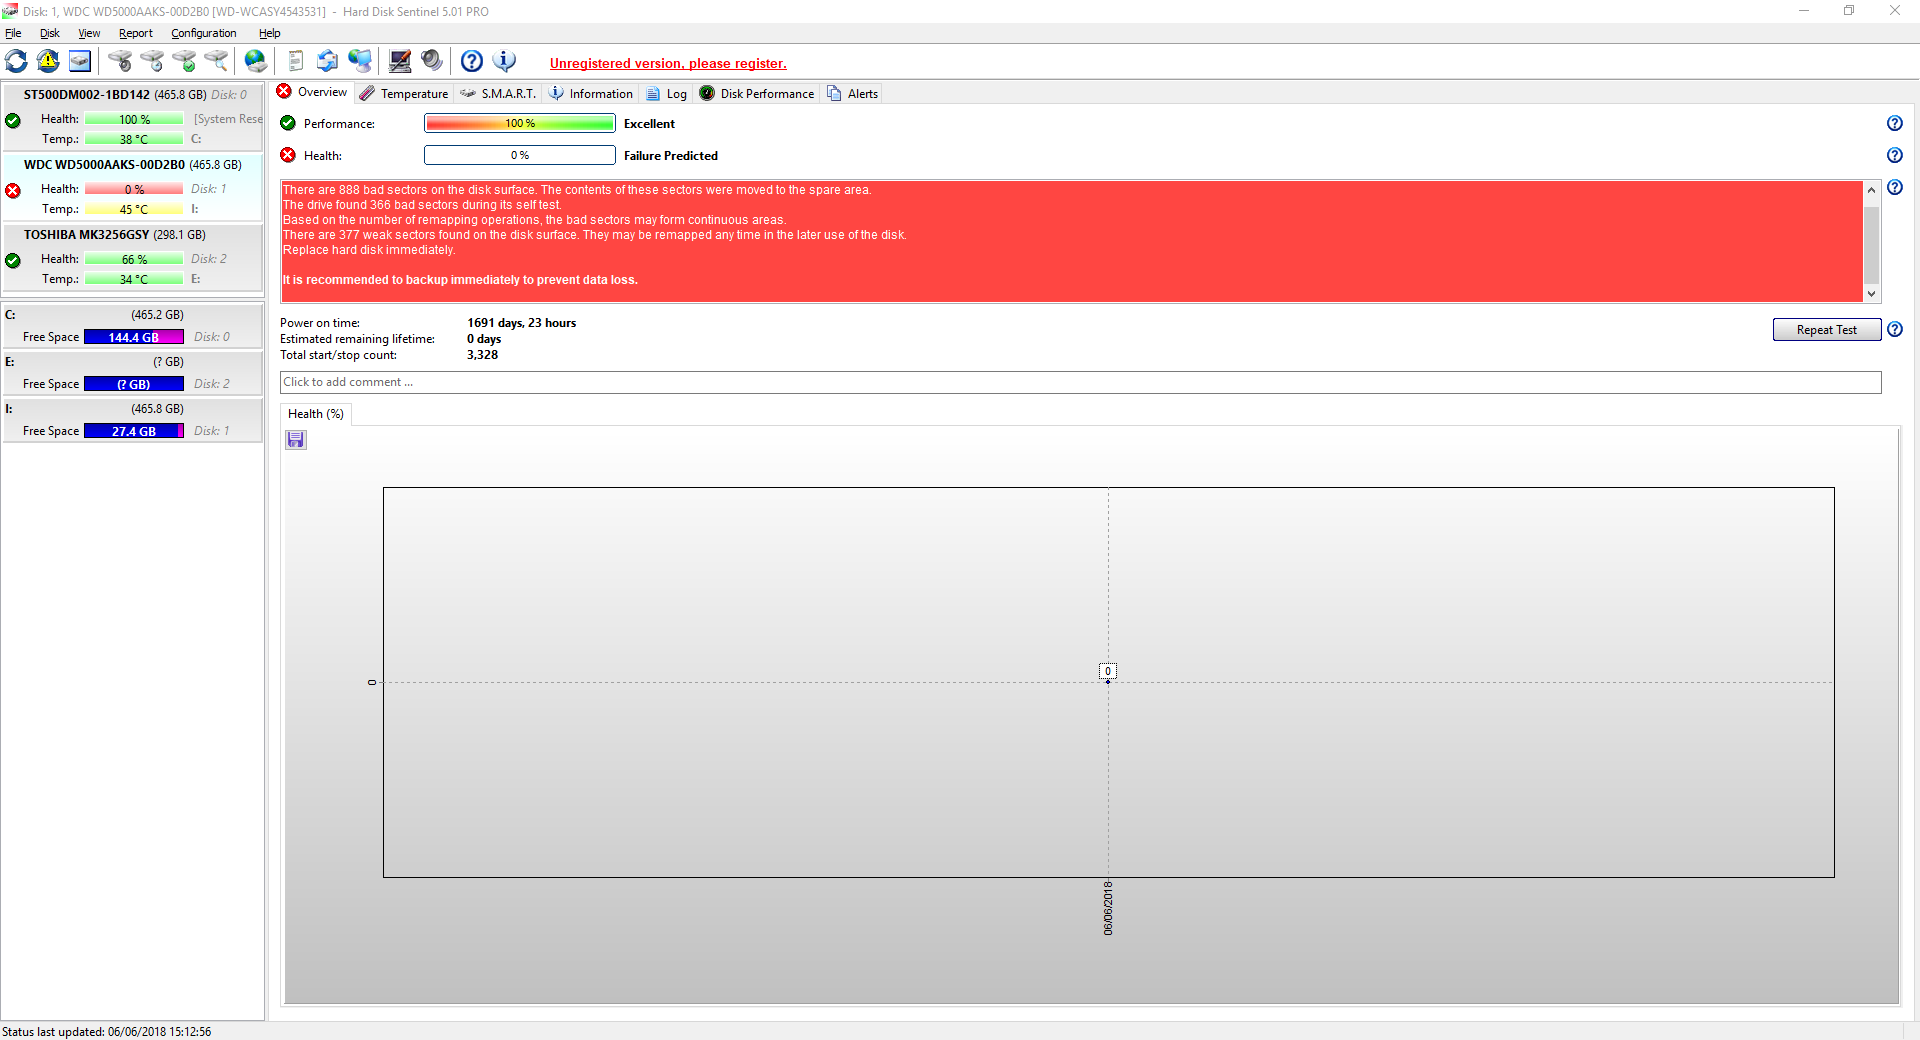Click the hard disk icon with the clock badge
Image resolution: width=1920 pixels, height=1040 pixels.
click(x=152, y=62)
